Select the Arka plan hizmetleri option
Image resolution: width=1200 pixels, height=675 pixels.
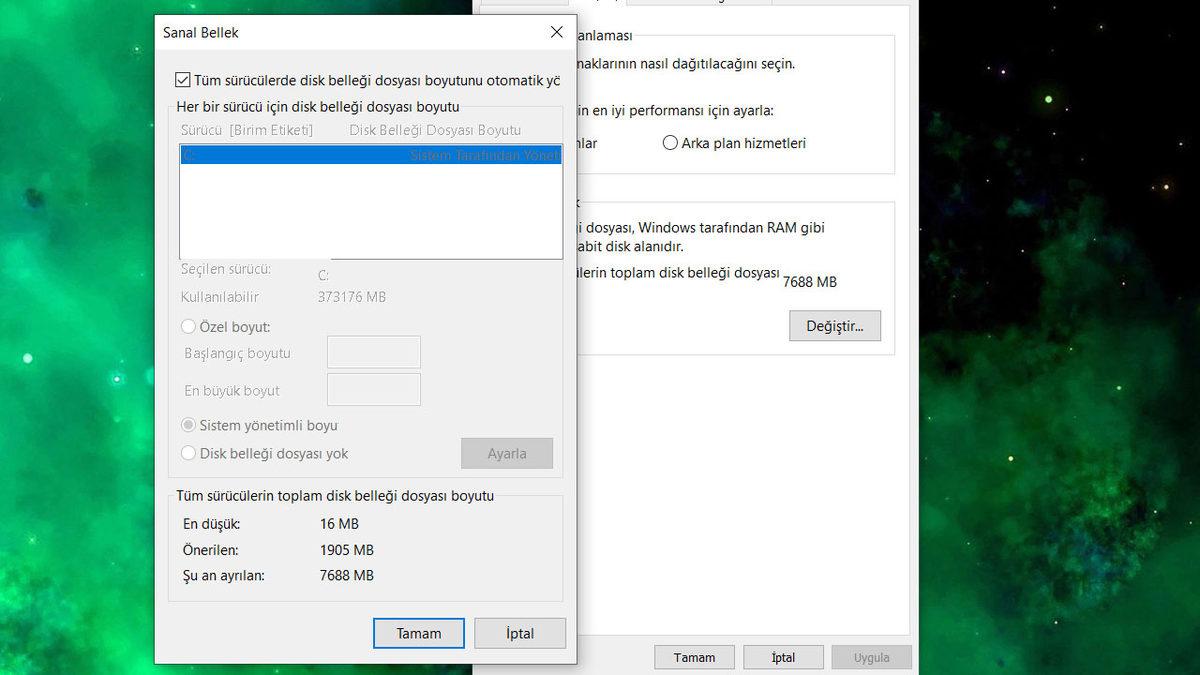670,143
